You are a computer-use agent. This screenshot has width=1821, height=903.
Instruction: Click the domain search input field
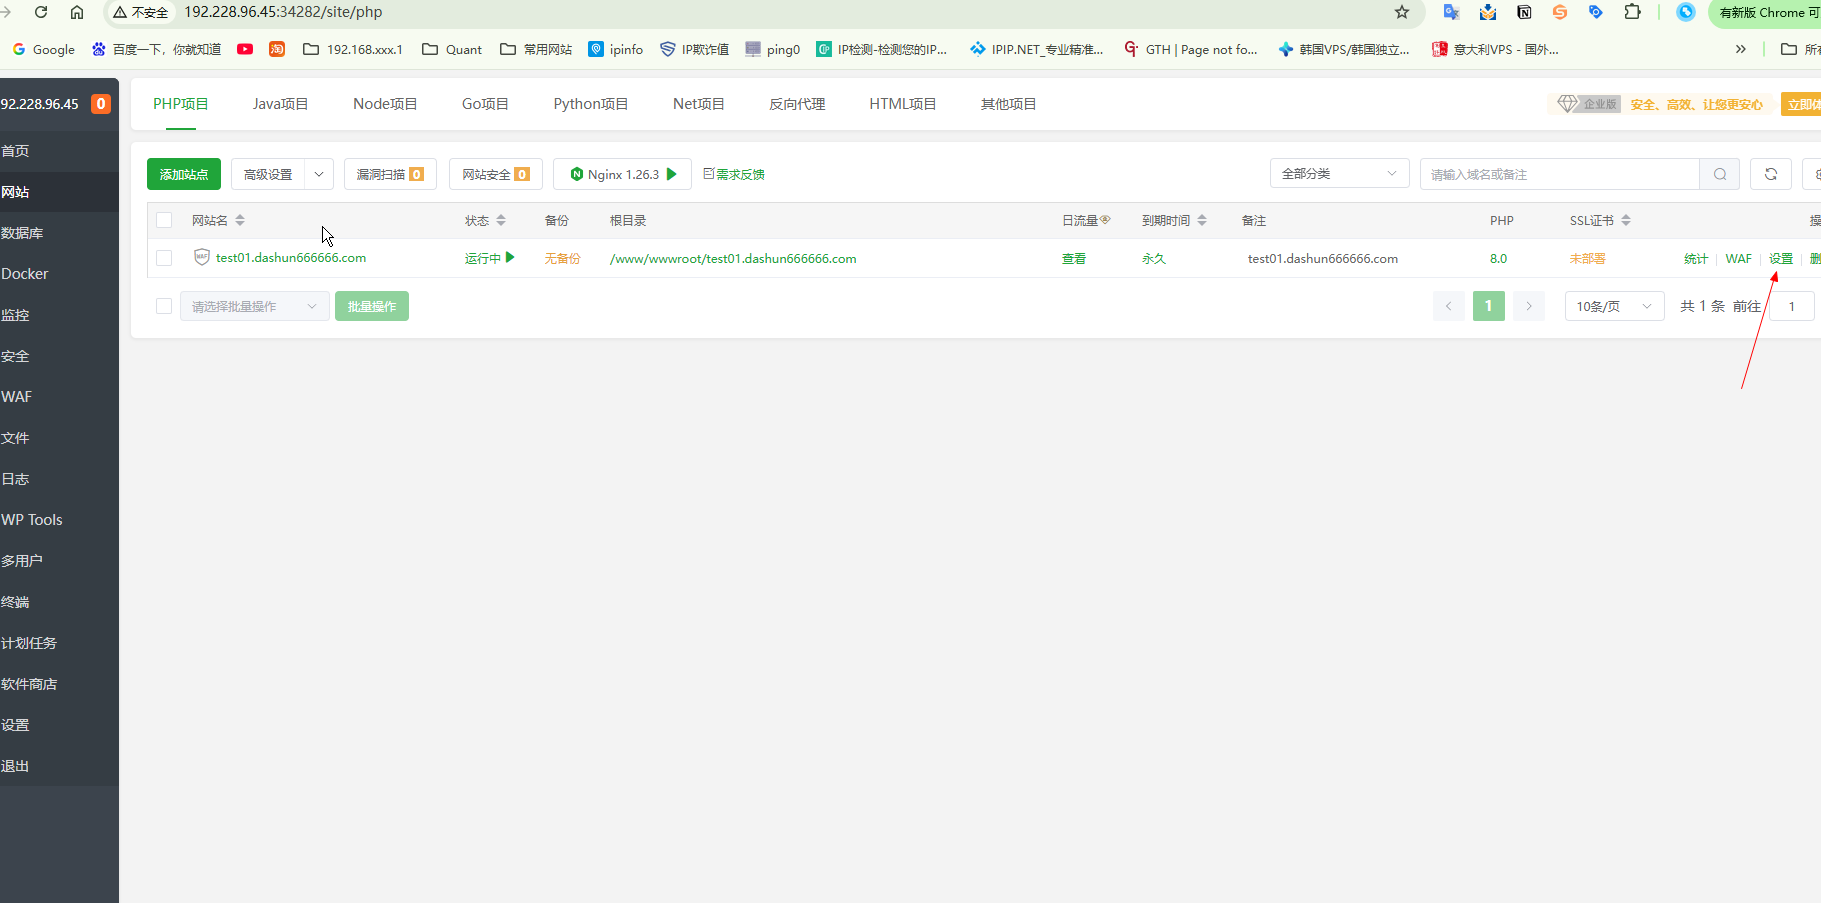tap(1560, 174)
